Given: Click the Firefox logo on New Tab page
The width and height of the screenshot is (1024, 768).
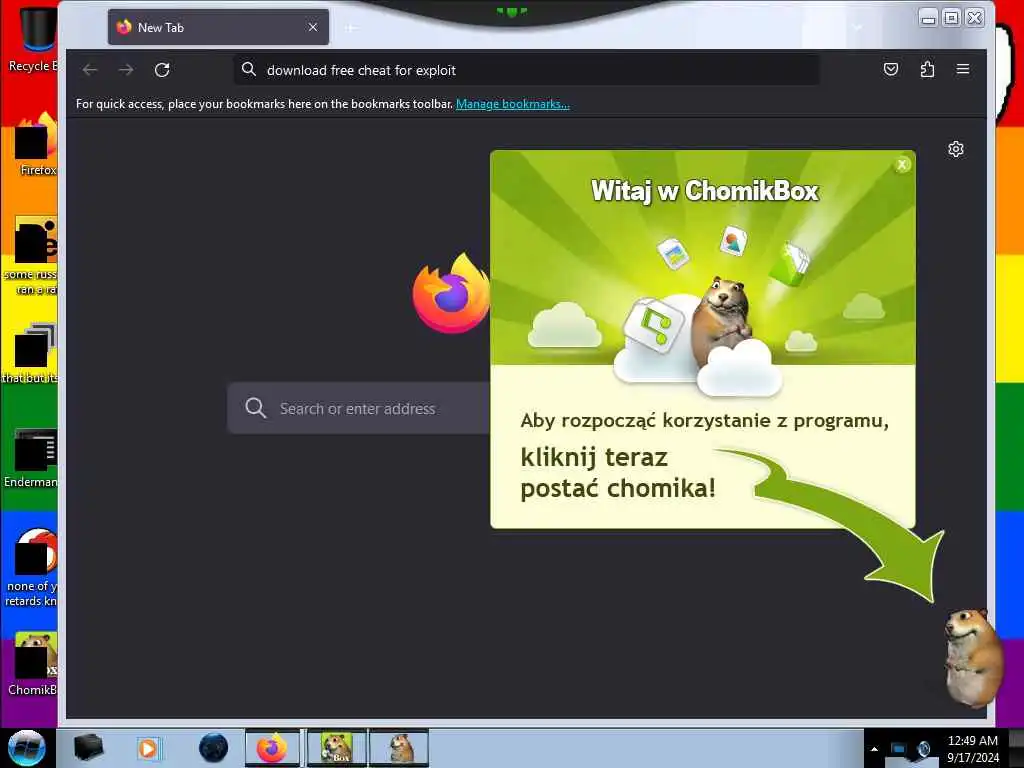Looking at the screenshot, I should pyautogui.click(x=451, y=293).
